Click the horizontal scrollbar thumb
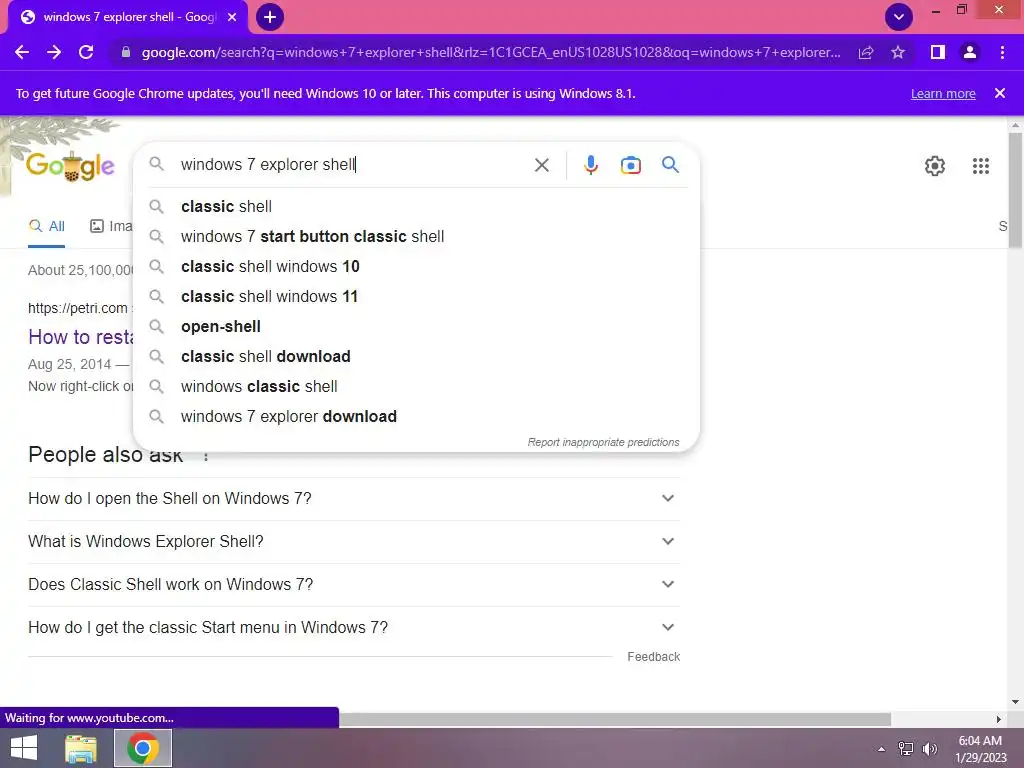Image resolution: width=1024 pixels, height=768 pixels. point(615,719)
